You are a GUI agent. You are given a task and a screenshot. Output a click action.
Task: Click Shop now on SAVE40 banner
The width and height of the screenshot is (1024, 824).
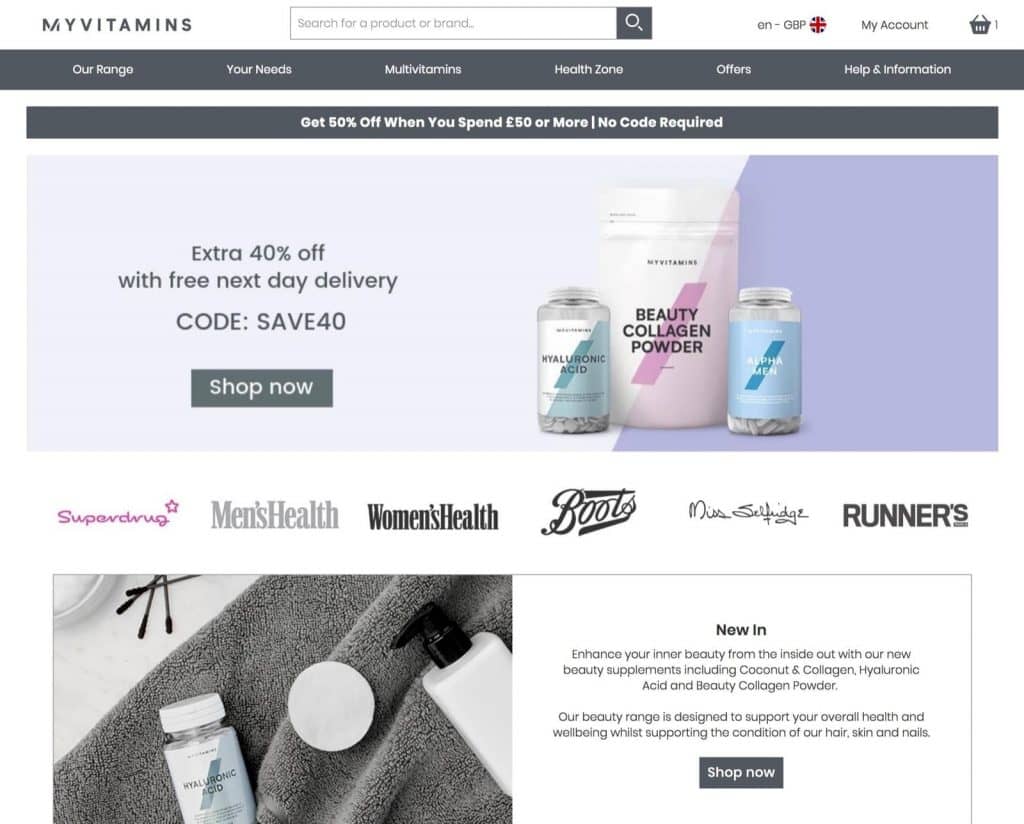(262, 388)
